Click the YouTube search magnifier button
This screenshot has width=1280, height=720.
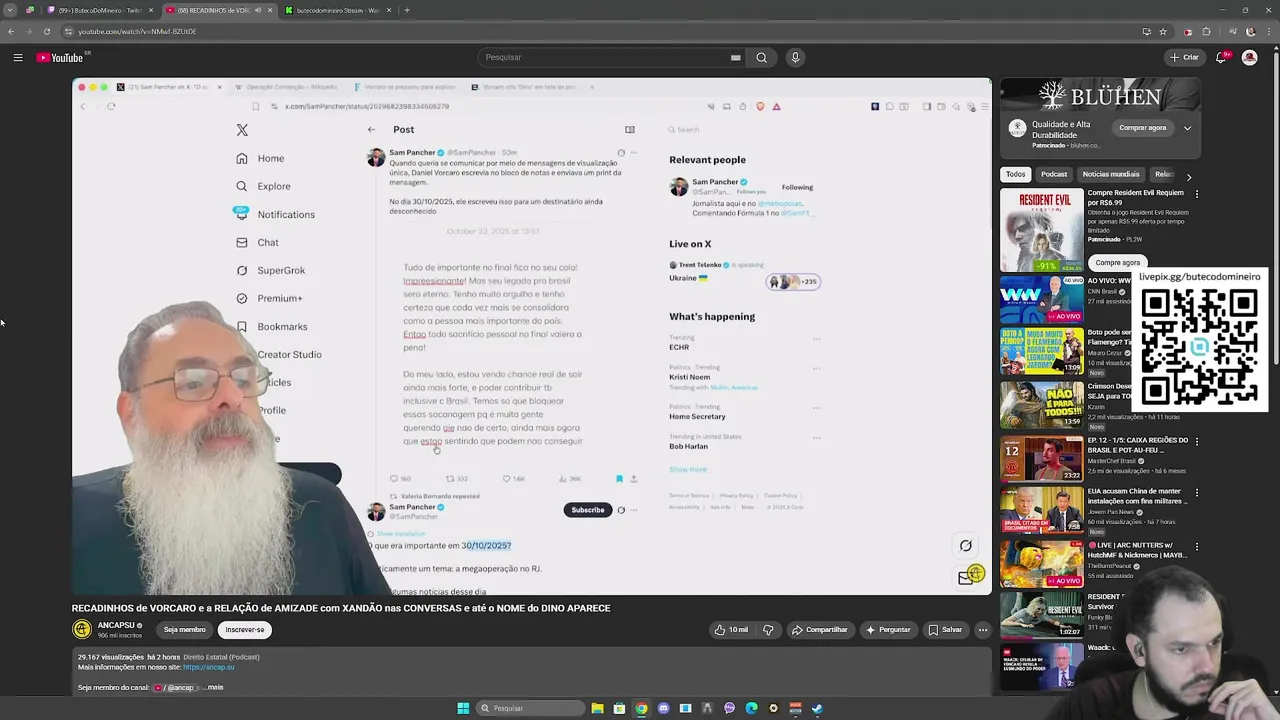(761, 58)
